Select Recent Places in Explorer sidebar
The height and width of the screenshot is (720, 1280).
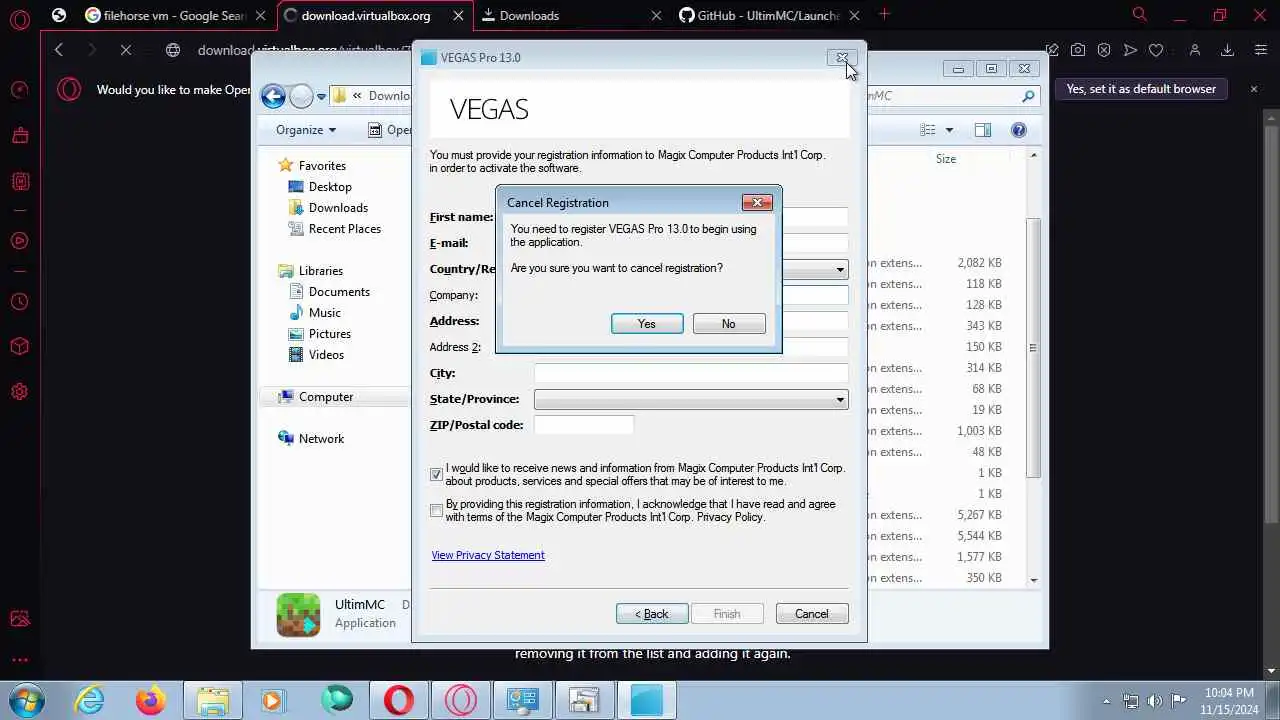pos(345,229)
